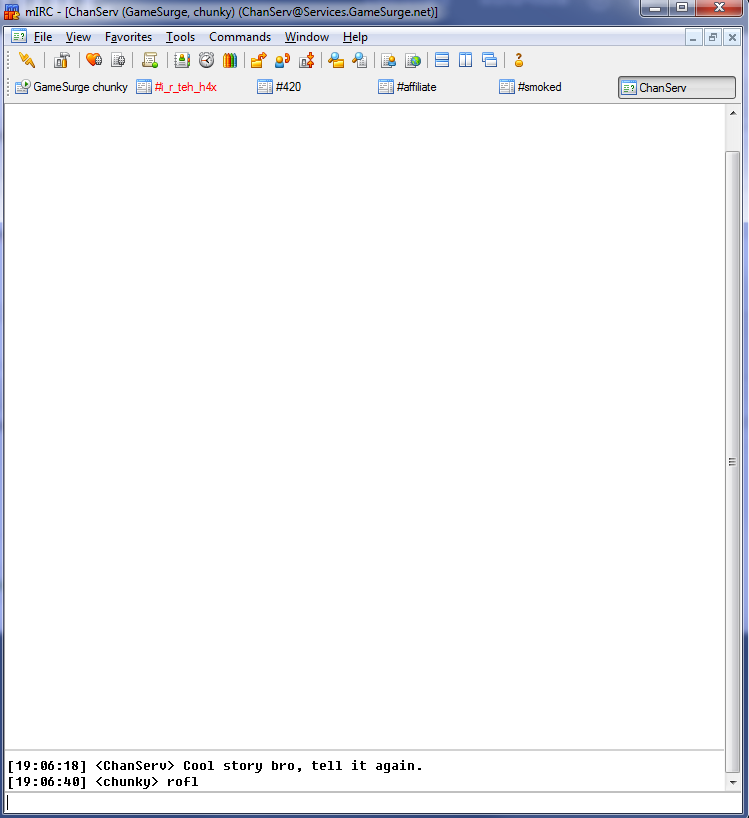
Task: Open the Colors books icon
Action: 230,60
